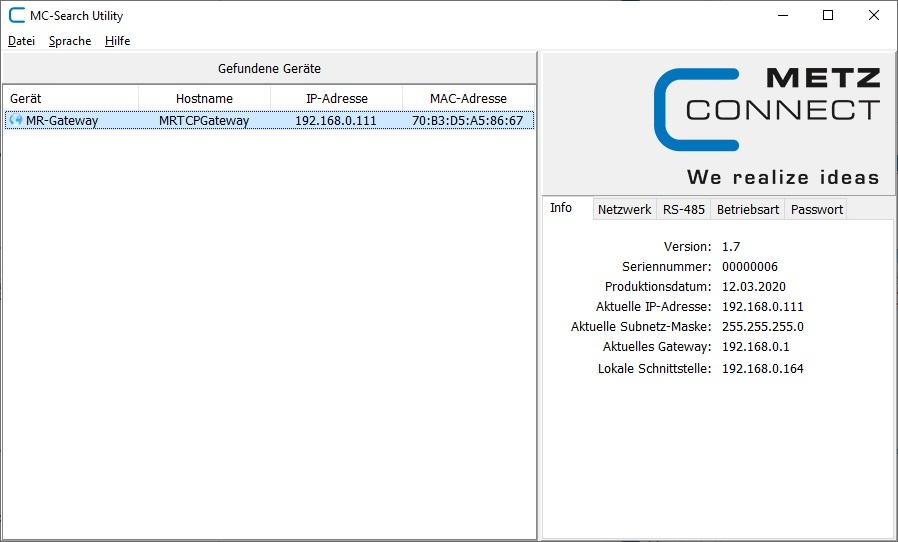Image resolution: width=898 pixels, height=542 pixels.
Task: Click the MR-Gateway device icon
Action: (16, 121)
